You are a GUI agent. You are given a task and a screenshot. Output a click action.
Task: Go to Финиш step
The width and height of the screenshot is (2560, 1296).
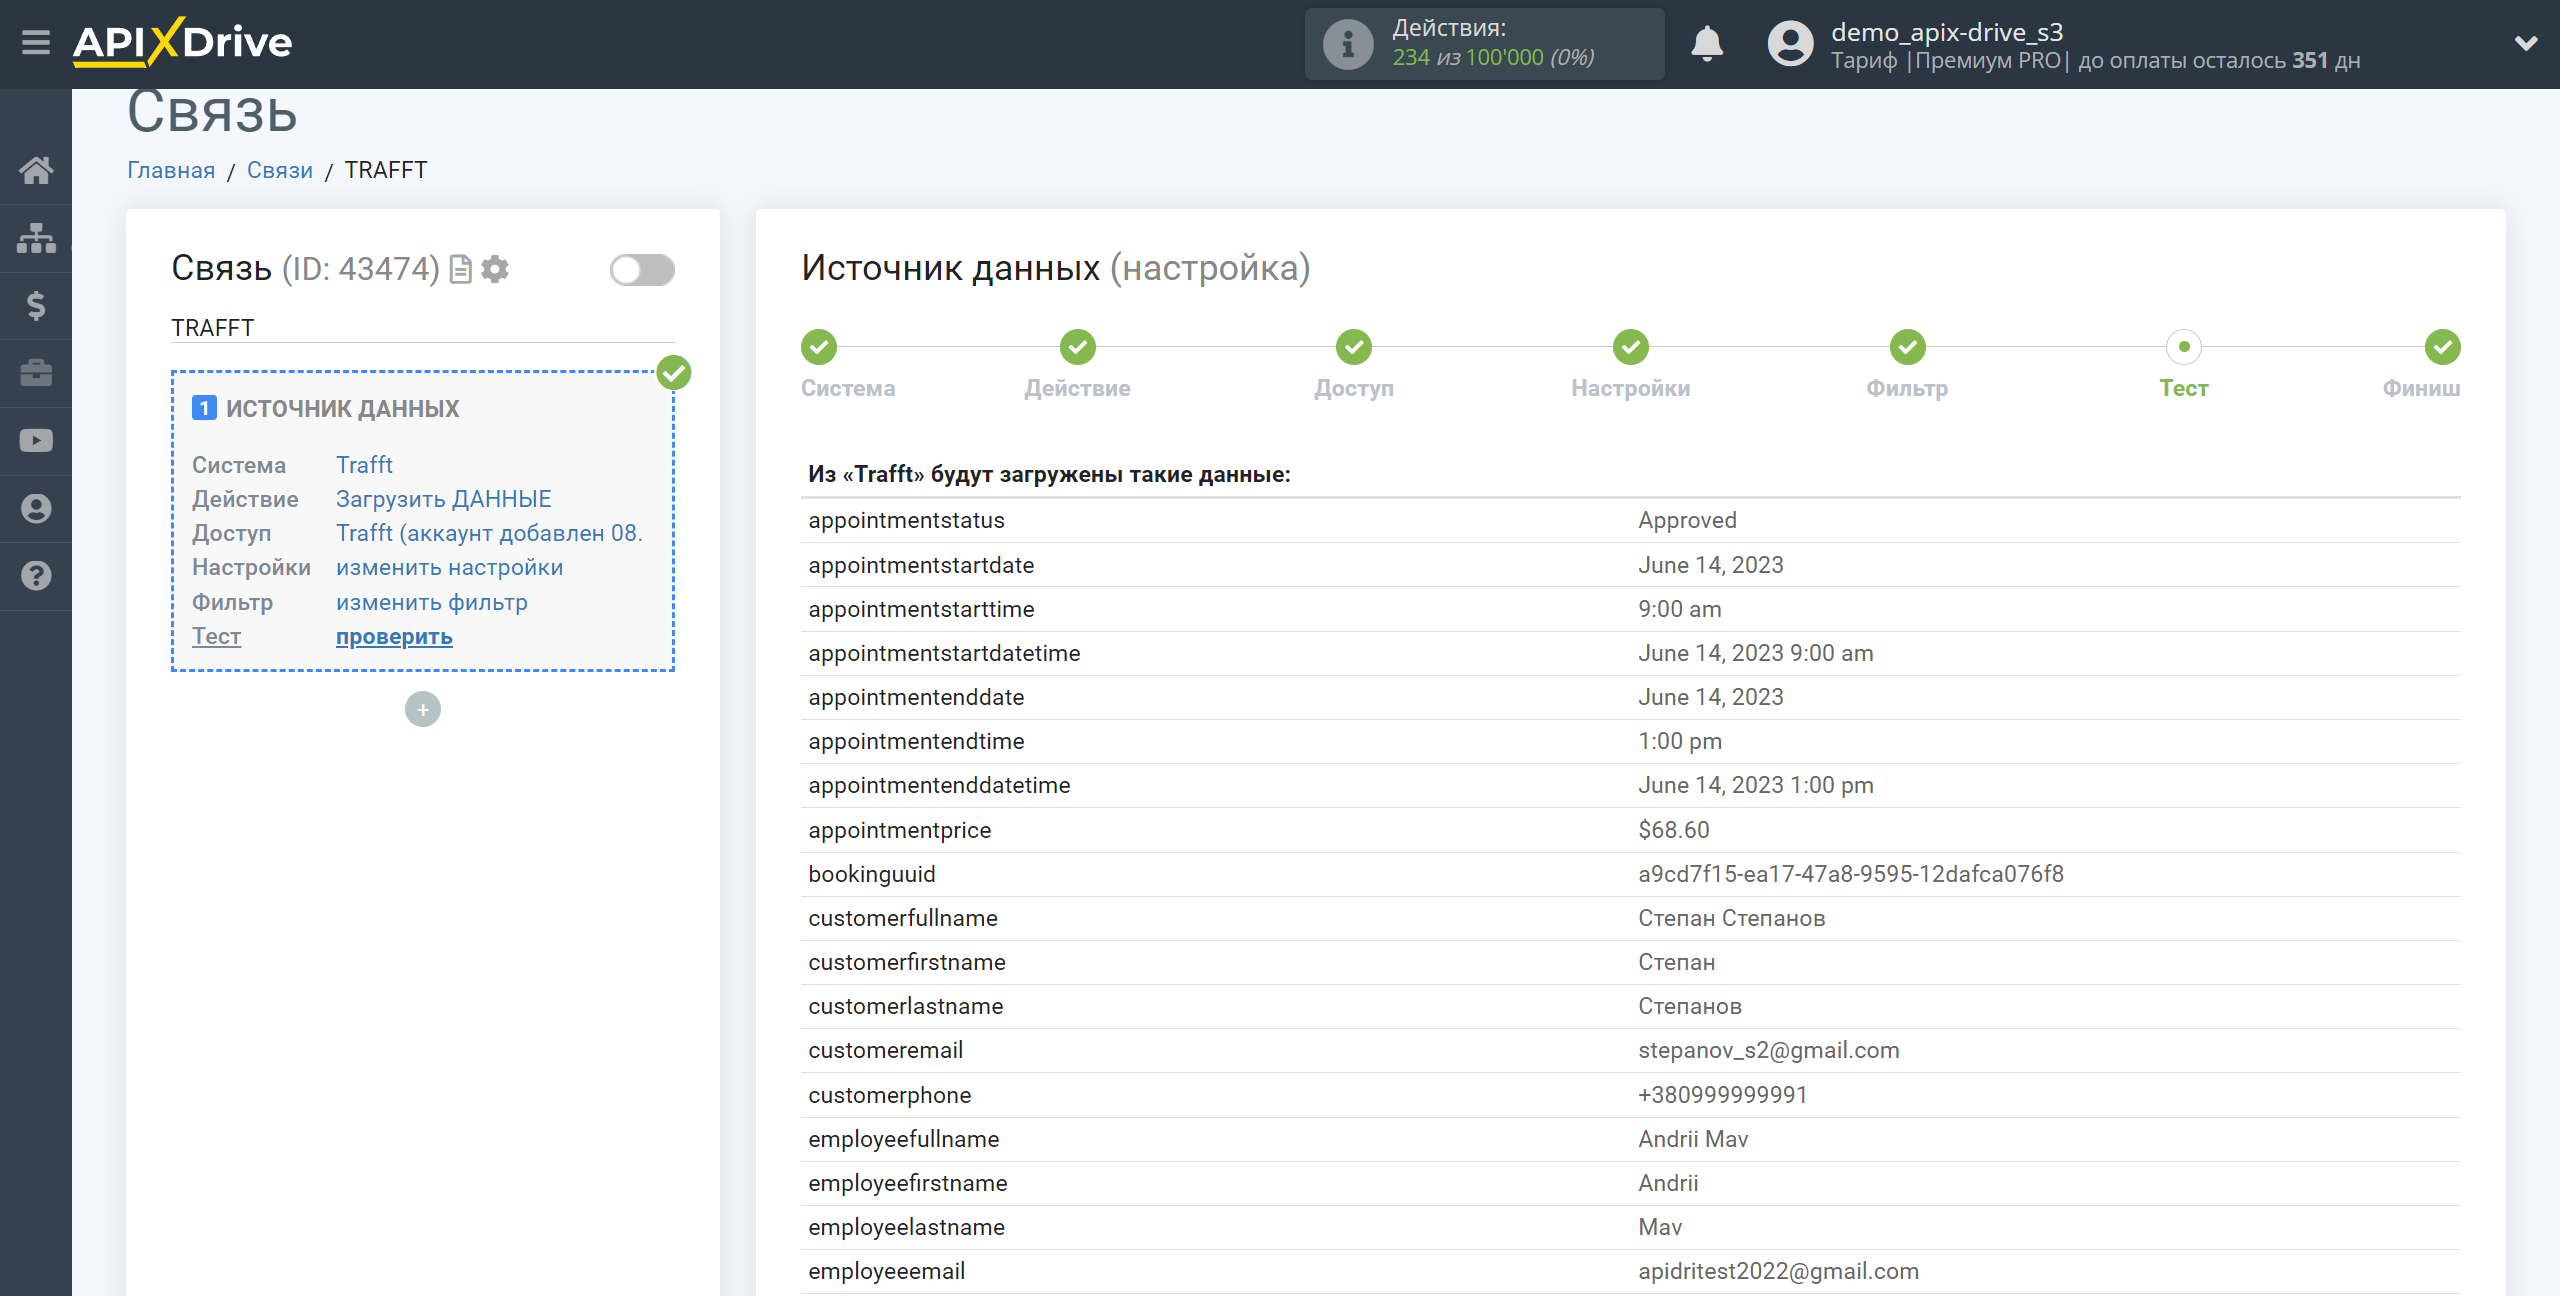(x=2421, y=388)
